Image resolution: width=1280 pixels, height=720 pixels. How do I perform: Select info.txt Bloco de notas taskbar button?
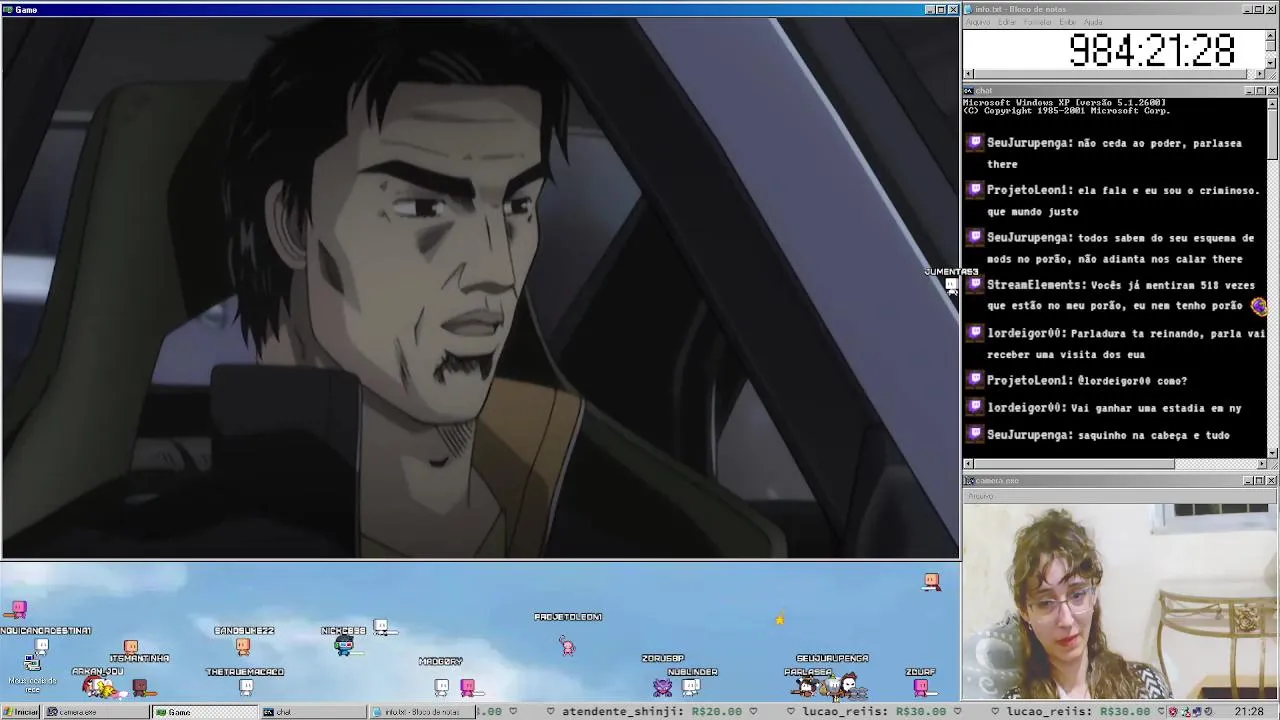[x=422, y=712]
